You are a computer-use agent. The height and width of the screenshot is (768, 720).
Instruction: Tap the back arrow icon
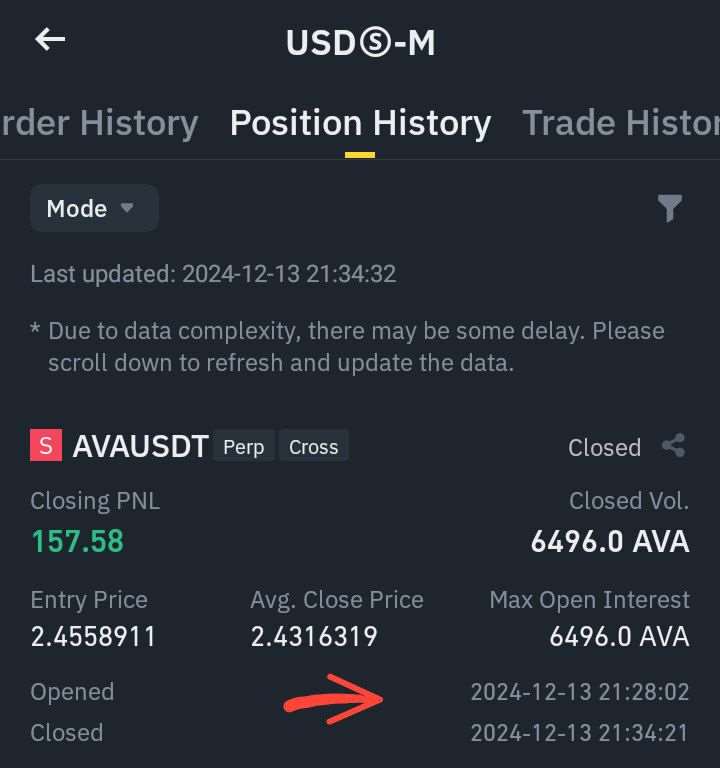tap(50, 40)
